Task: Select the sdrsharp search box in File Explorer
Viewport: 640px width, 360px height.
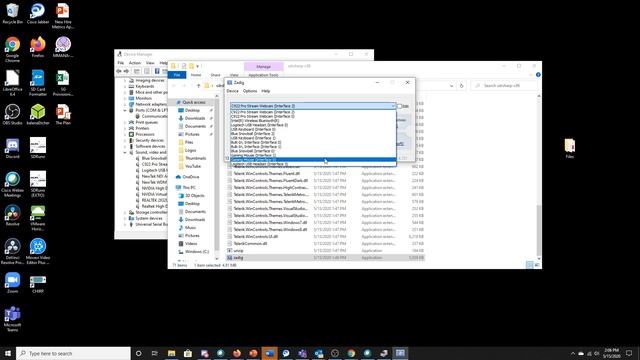Action: pos(504,86)
